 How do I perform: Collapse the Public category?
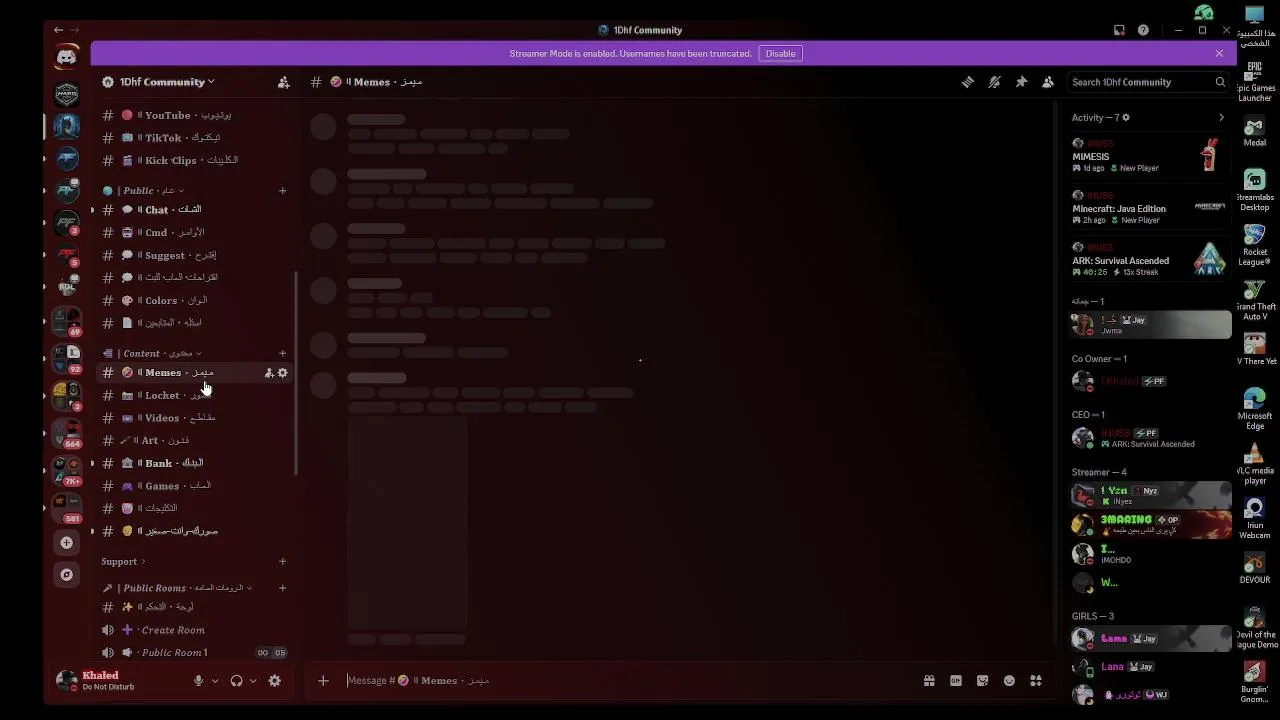pyautogui.click(x=146, y=190)
